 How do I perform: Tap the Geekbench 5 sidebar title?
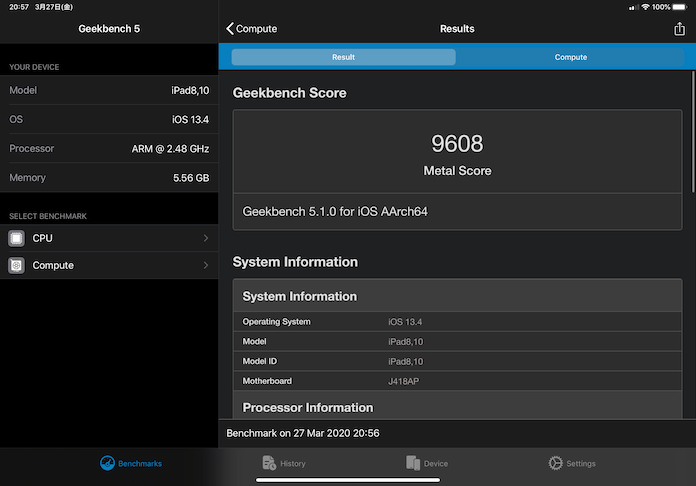click(109, 29)
